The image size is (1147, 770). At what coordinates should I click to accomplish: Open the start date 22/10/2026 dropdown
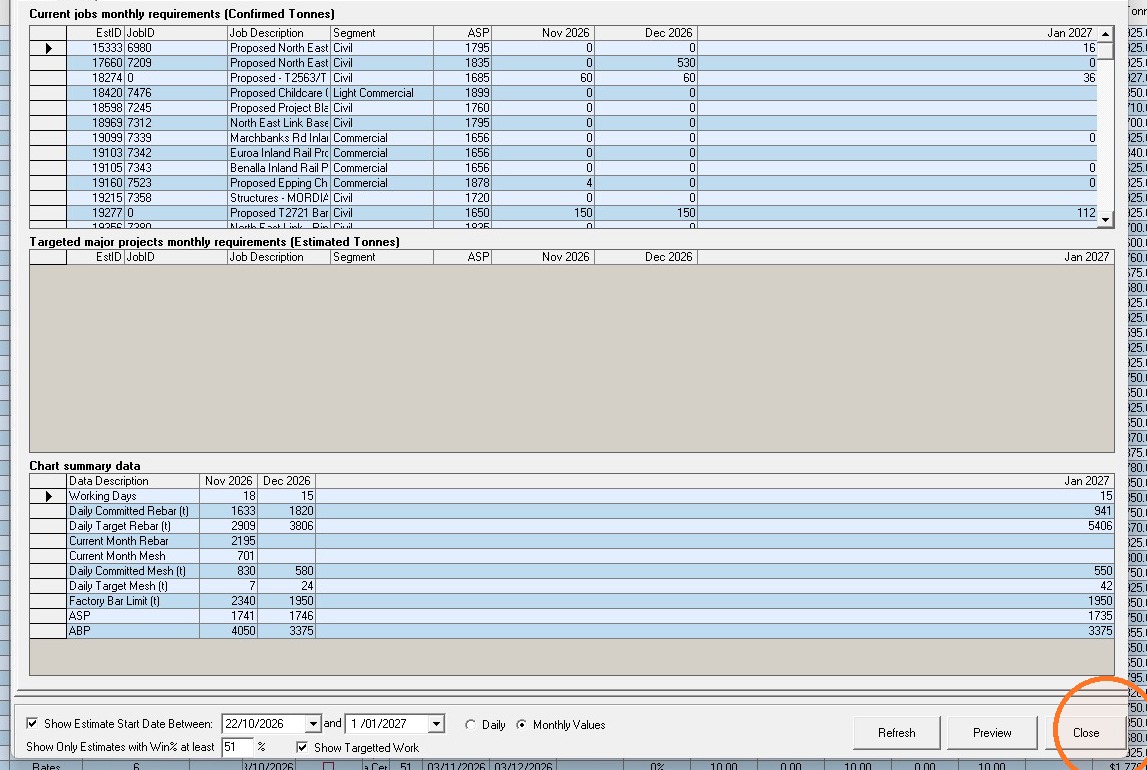pos(313,724)
